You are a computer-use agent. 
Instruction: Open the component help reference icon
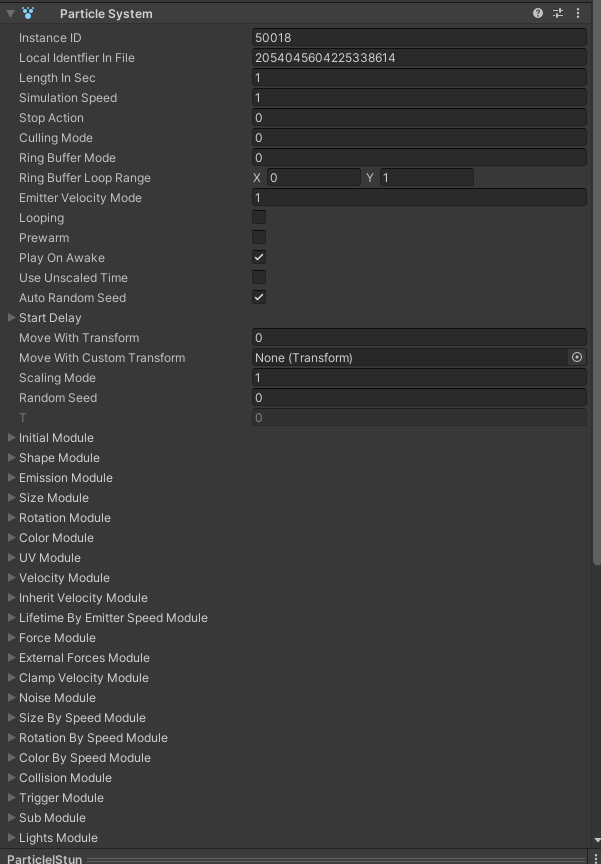(x=538, y=13)
